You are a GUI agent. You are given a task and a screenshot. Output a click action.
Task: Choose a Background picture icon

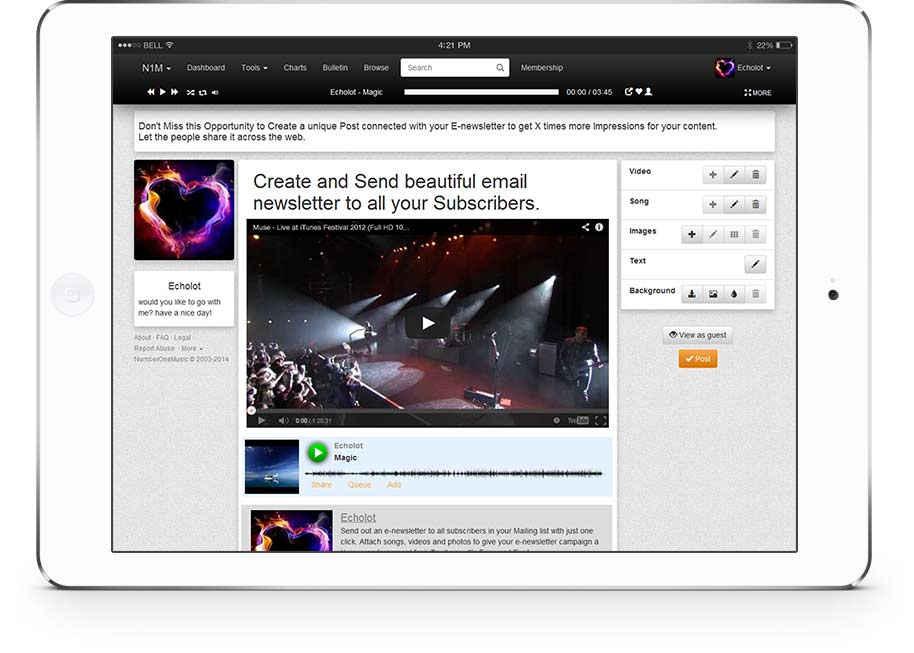[713, 294]
